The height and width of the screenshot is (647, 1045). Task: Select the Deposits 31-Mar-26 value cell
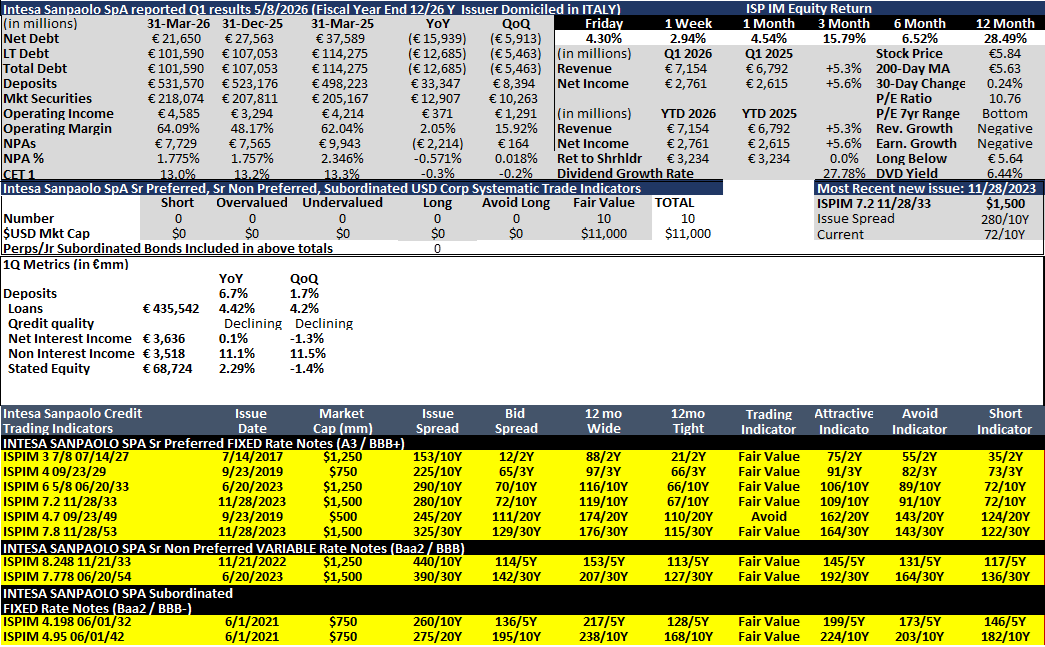[177, 83]
